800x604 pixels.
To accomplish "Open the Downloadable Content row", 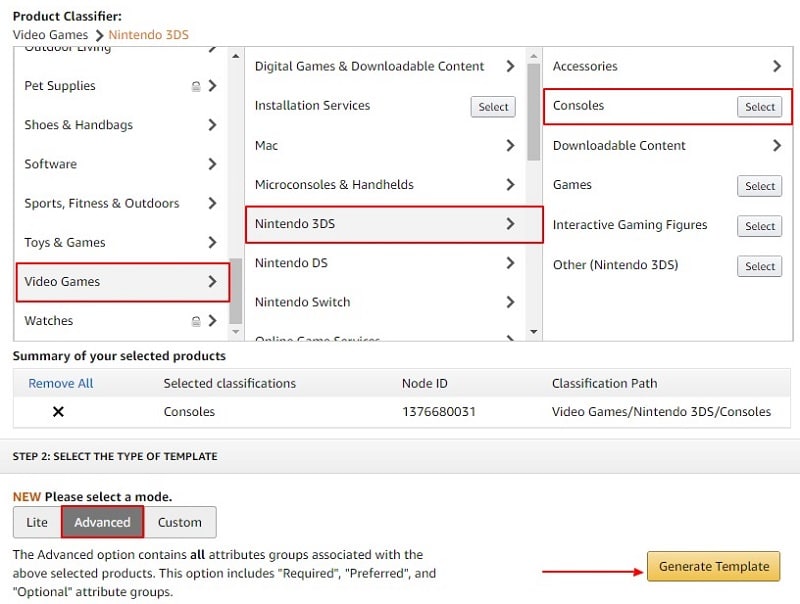I will pyautogui.click(x=667, y=146).
